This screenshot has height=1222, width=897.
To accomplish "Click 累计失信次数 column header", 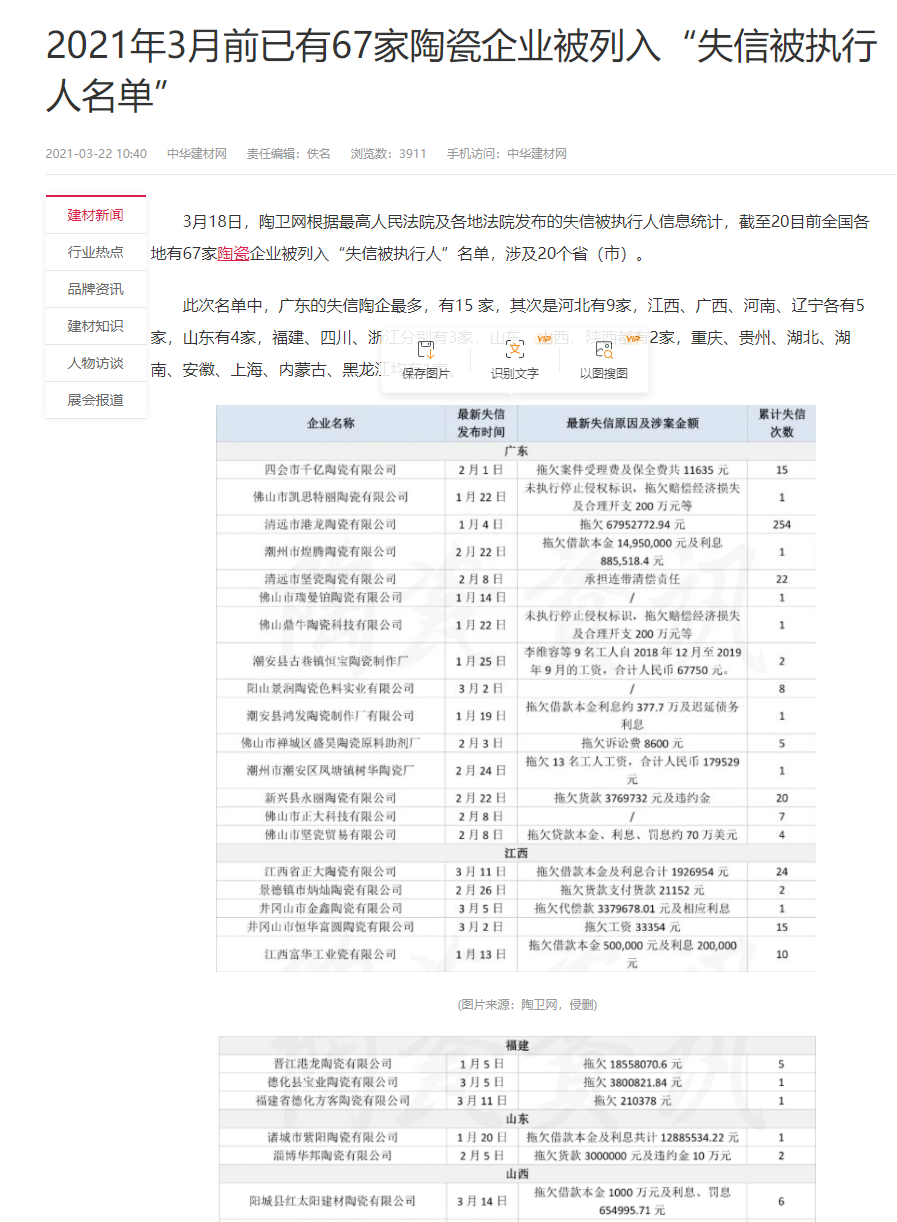I will (781, 423).
